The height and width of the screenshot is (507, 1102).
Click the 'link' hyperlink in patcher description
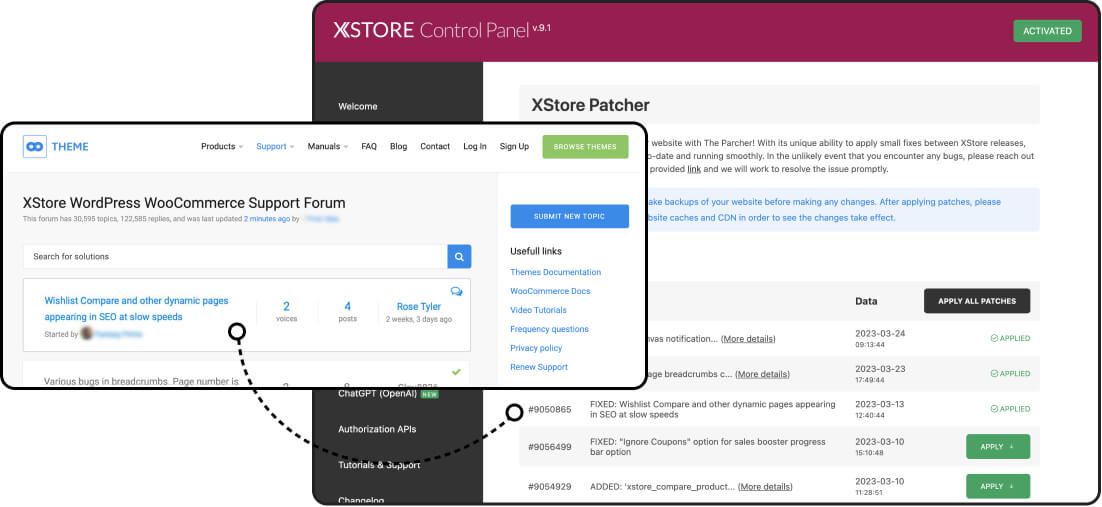(x=694, y=169)
